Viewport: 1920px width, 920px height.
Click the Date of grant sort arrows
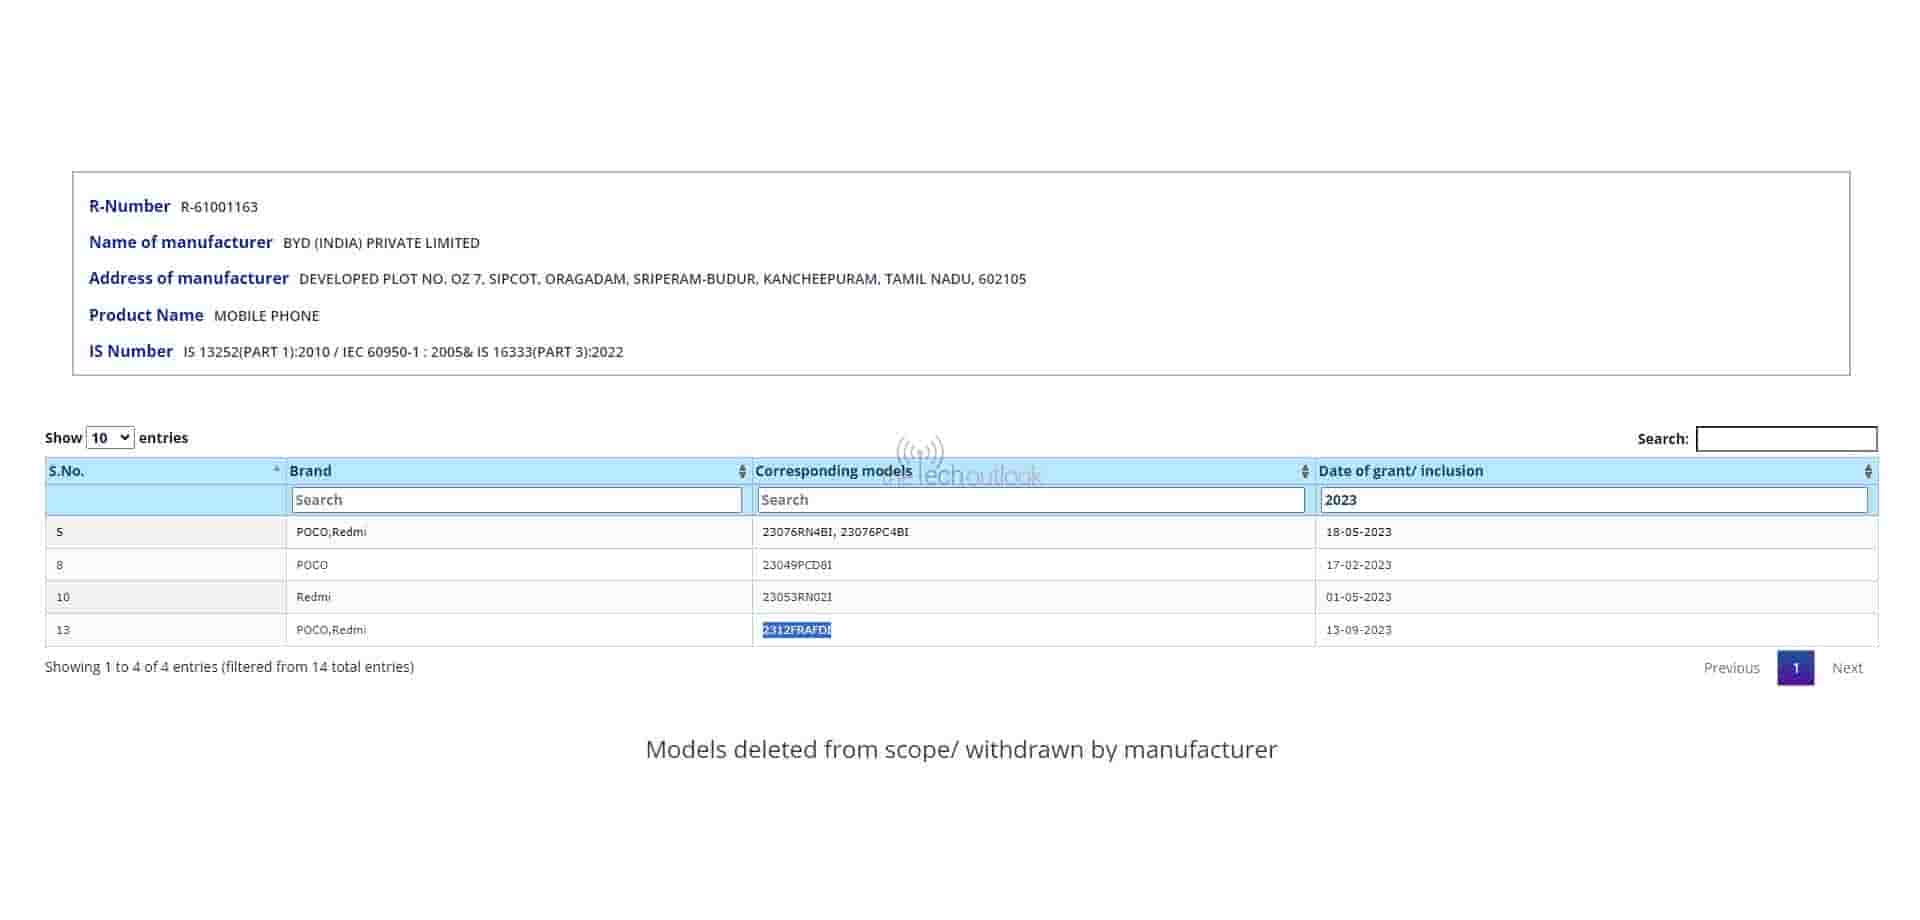pyautogui.click(x=1867, y=471)
